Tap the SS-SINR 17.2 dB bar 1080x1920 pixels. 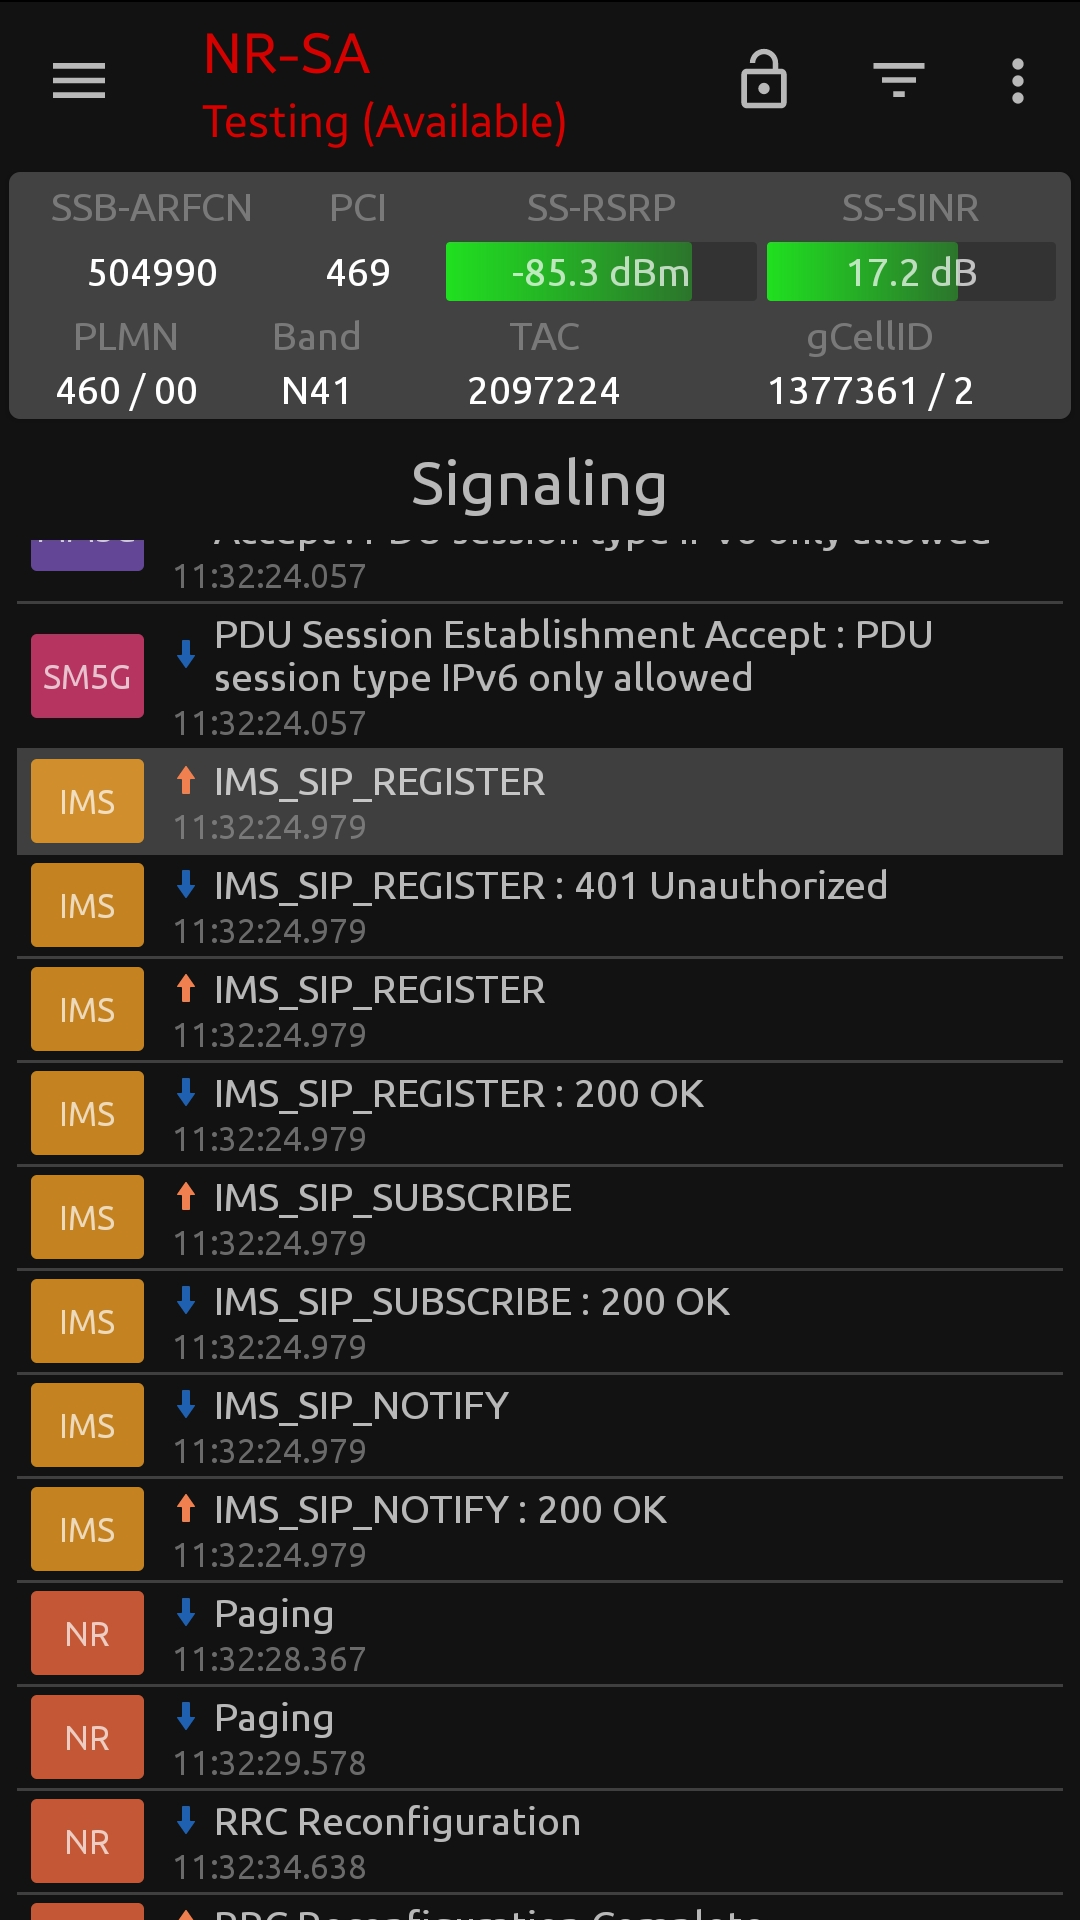click(x=910, y=272)
